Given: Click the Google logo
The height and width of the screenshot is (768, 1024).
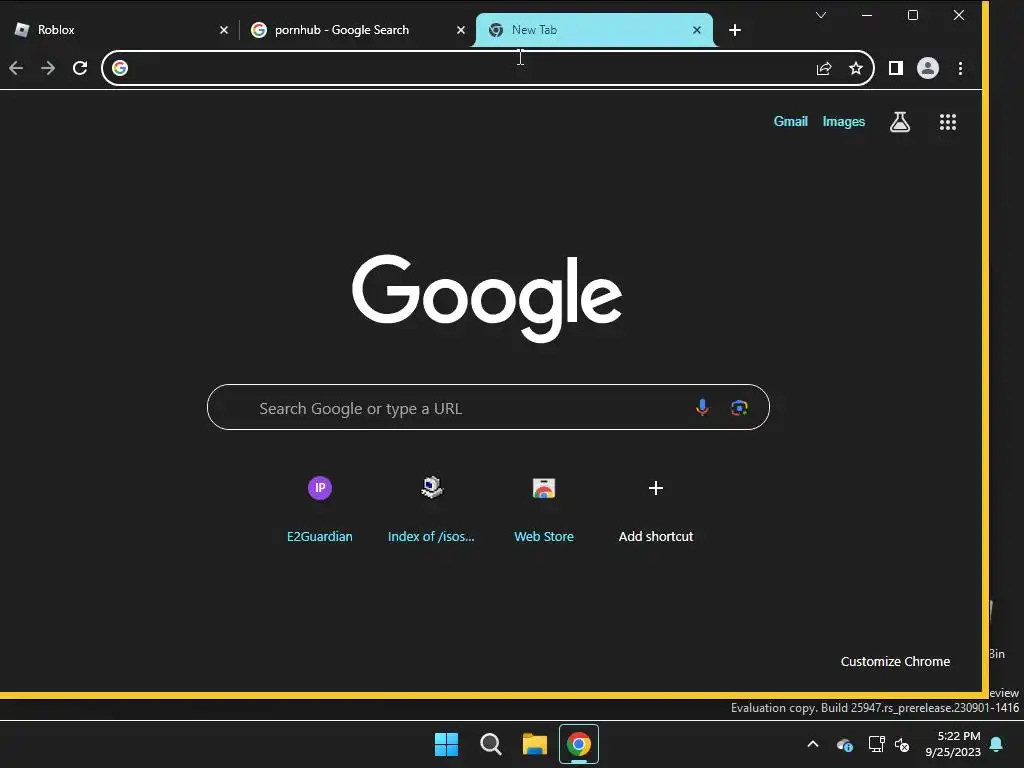Looking at the screenshot, I should tap(487, 298).
